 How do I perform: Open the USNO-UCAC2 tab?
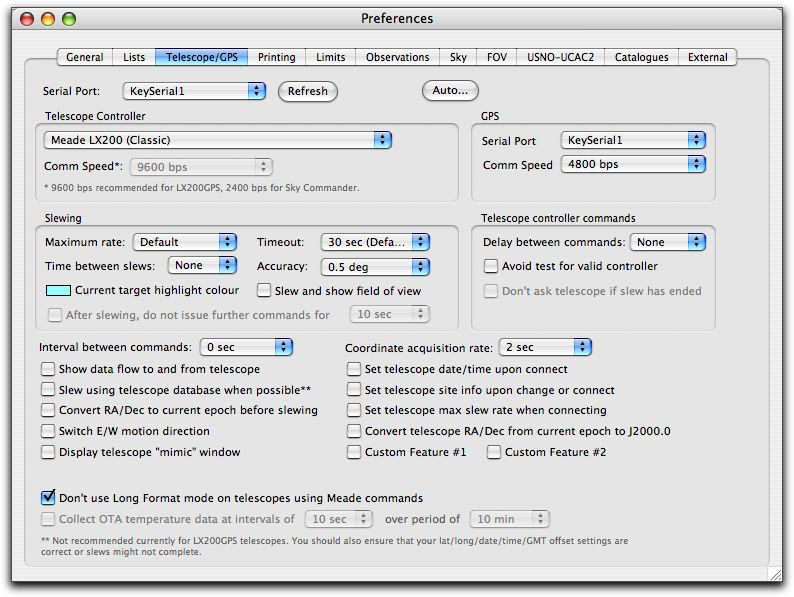click(560, 57)
